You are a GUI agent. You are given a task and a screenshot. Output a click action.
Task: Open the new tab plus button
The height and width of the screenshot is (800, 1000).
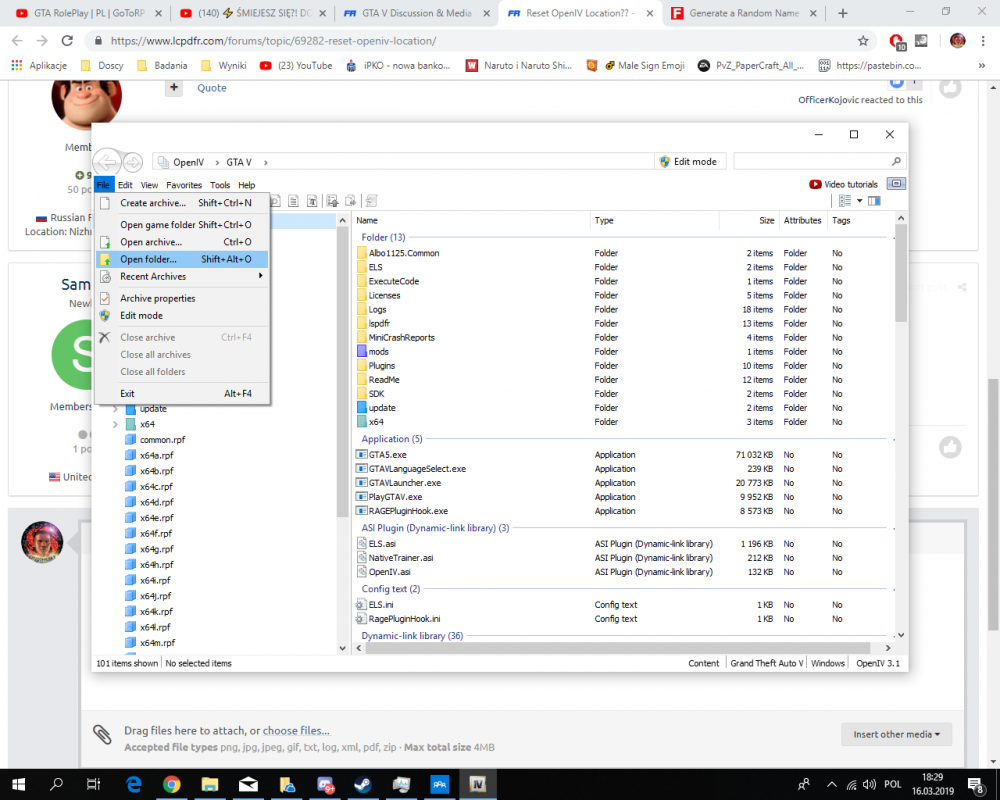pos(842,13)
